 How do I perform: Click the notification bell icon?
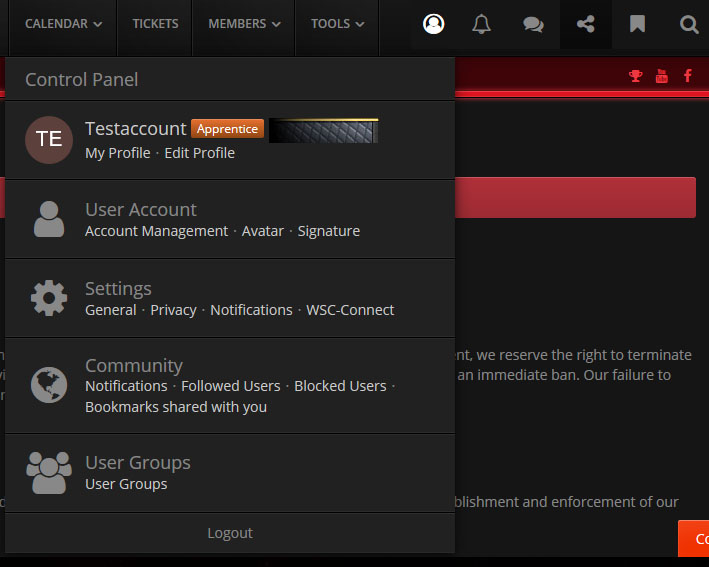(x=482, y=24)
